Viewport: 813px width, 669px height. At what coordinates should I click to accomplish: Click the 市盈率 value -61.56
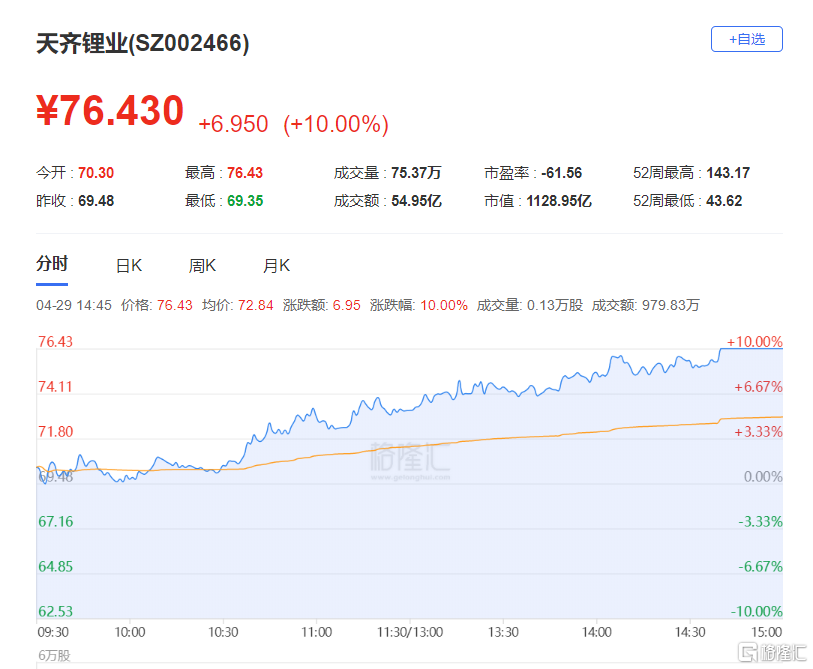point(562,173)
